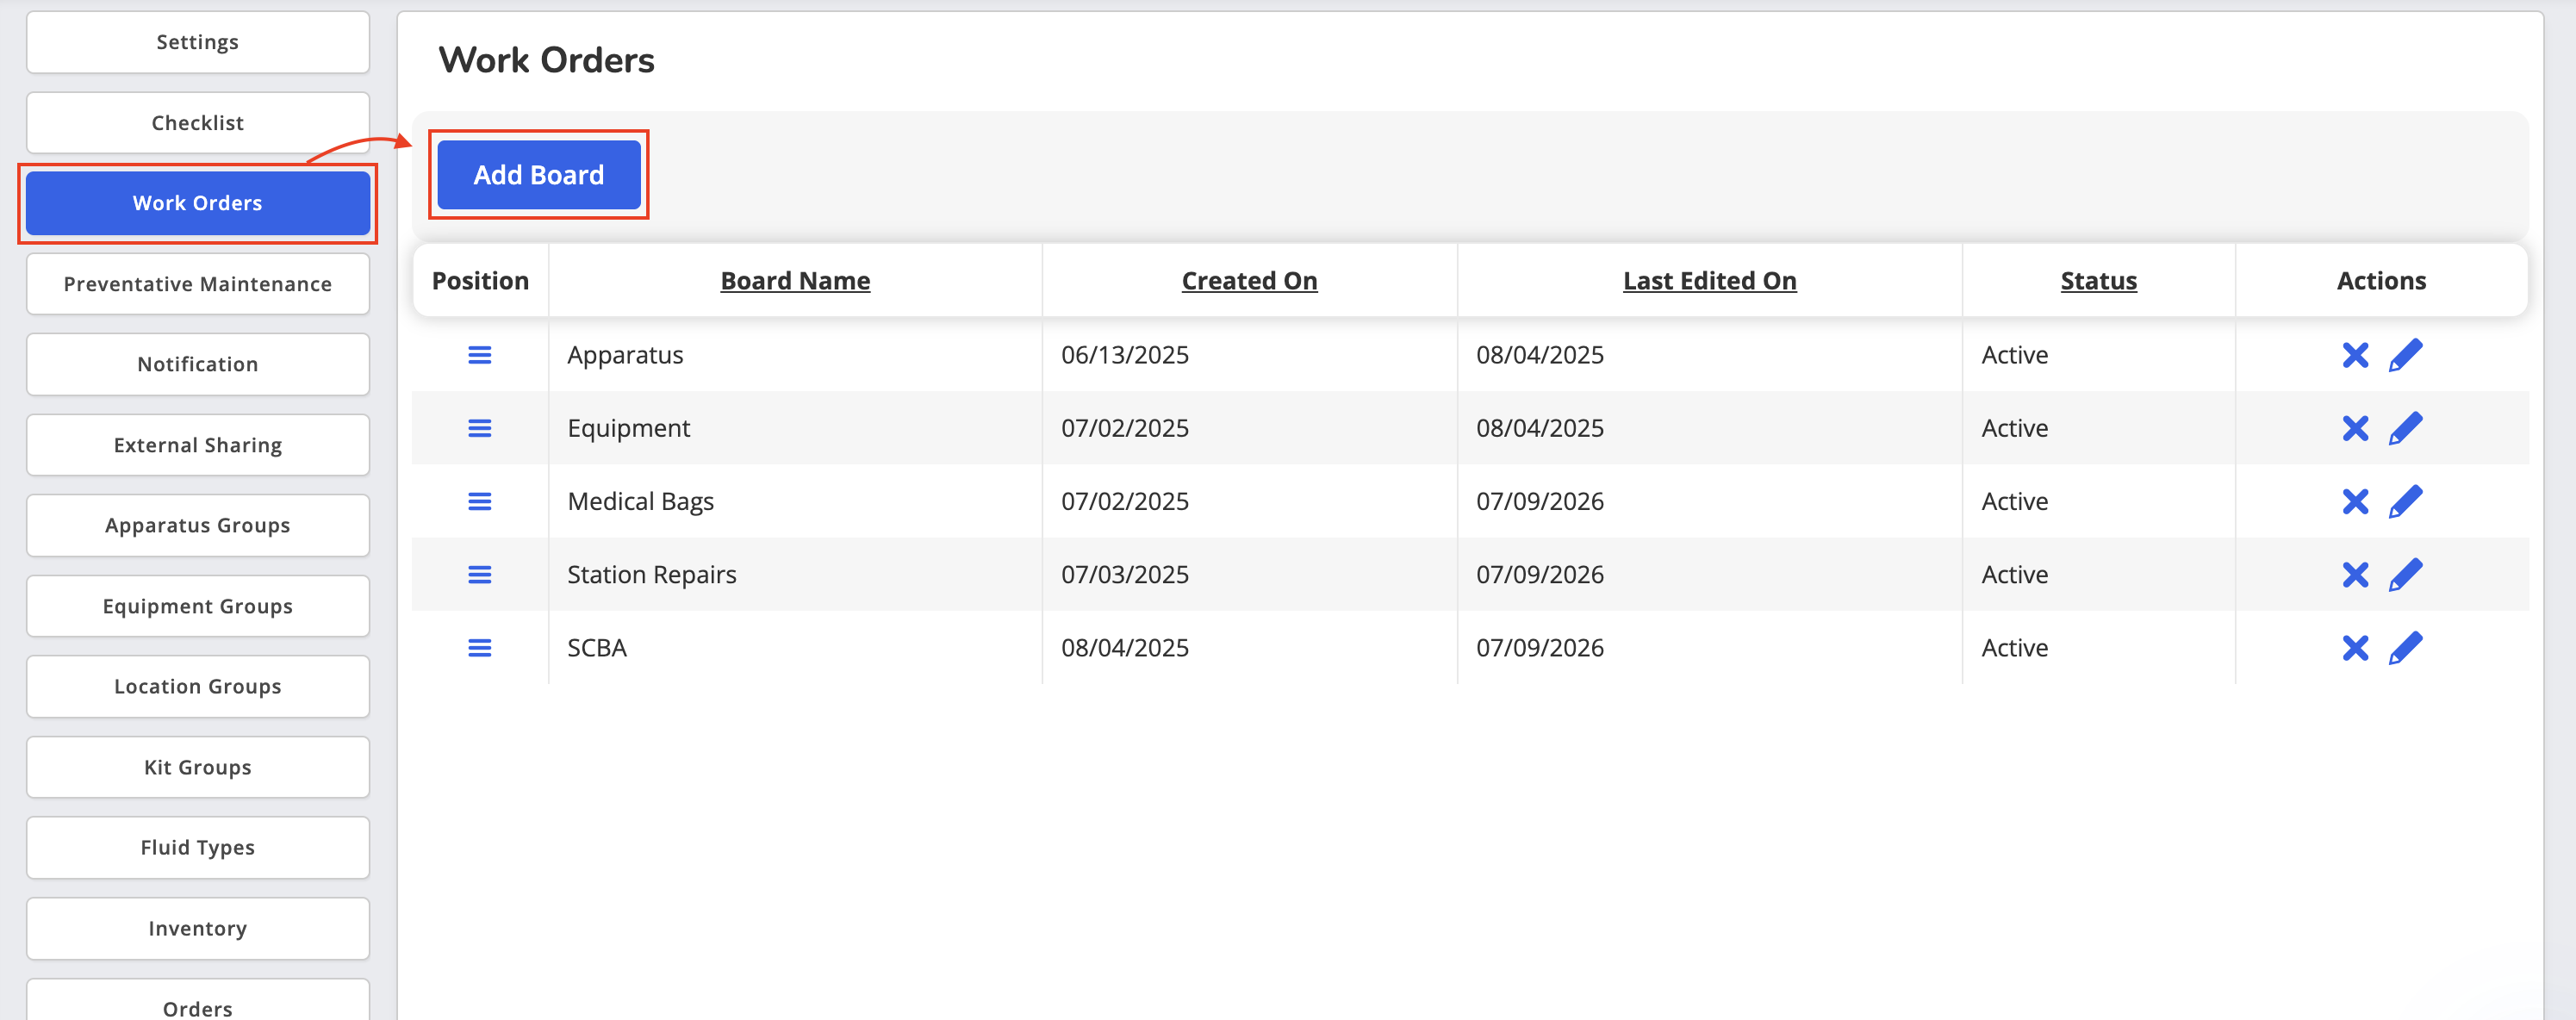
Task: Open Kit Groups
Action: point(198,767)
